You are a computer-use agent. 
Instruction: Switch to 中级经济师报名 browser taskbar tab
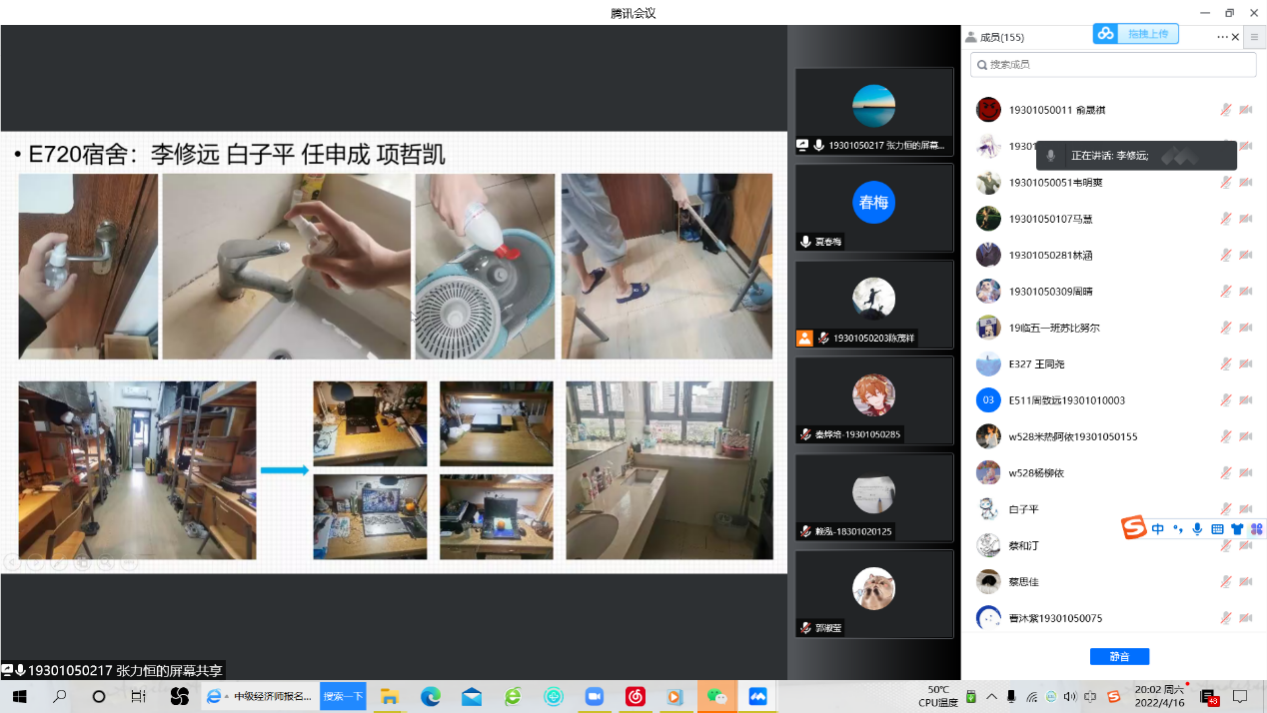pos(260,696)
